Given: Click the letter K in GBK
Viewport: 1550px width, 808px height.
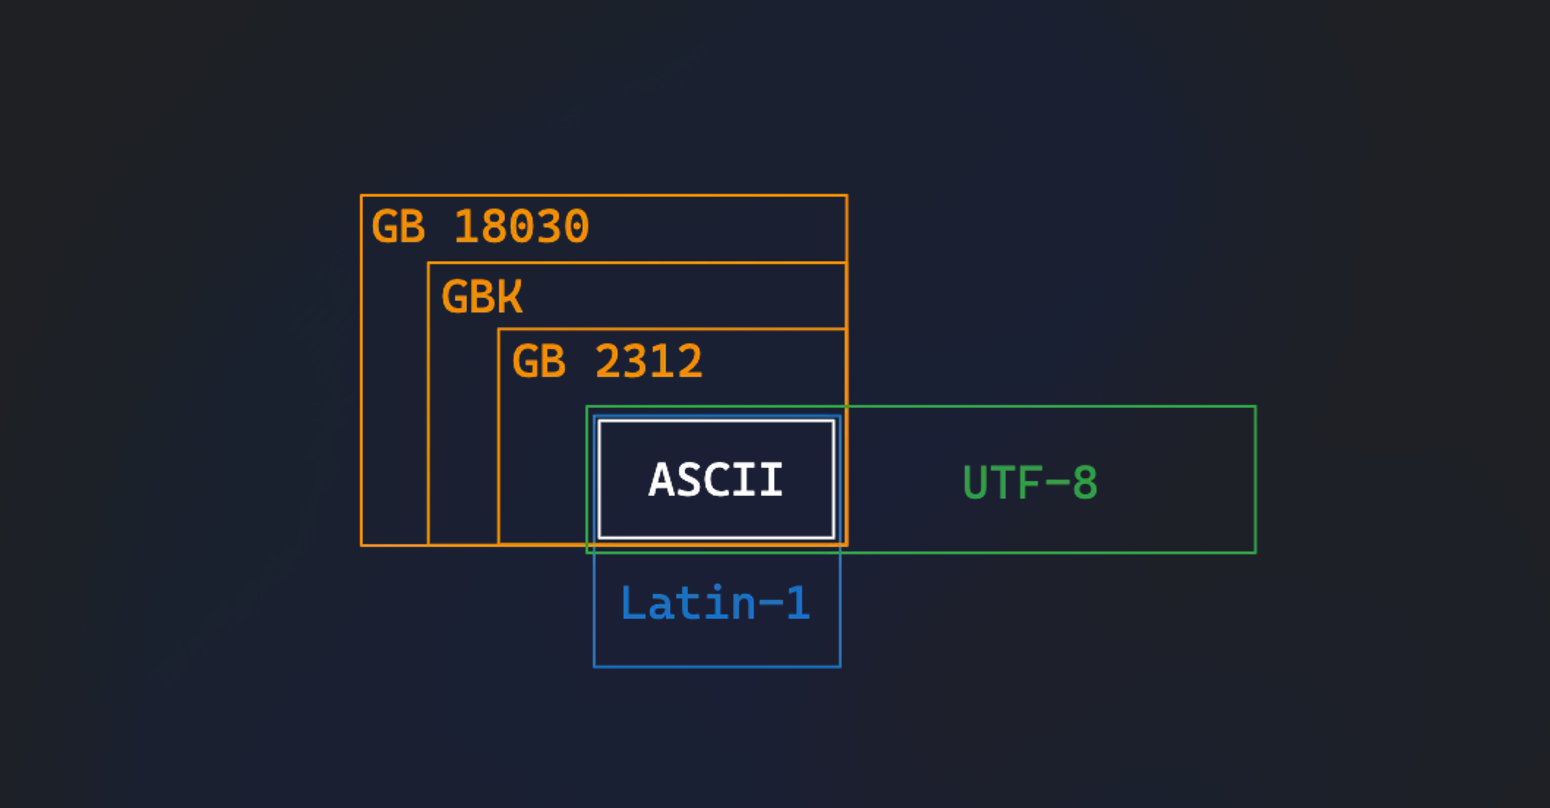Looking at the screenshot, I should pos(510,297).
